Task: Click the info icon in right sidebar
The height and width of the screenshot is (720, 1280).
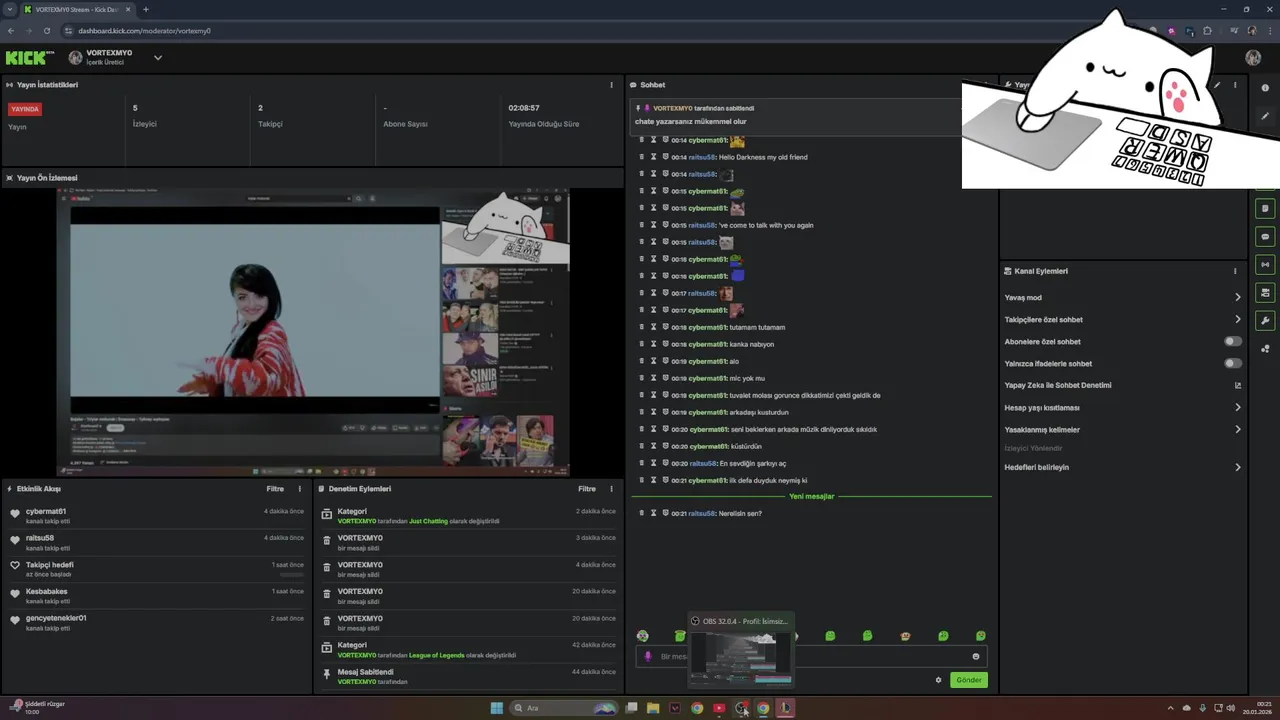Action: tap(1265, 88)
